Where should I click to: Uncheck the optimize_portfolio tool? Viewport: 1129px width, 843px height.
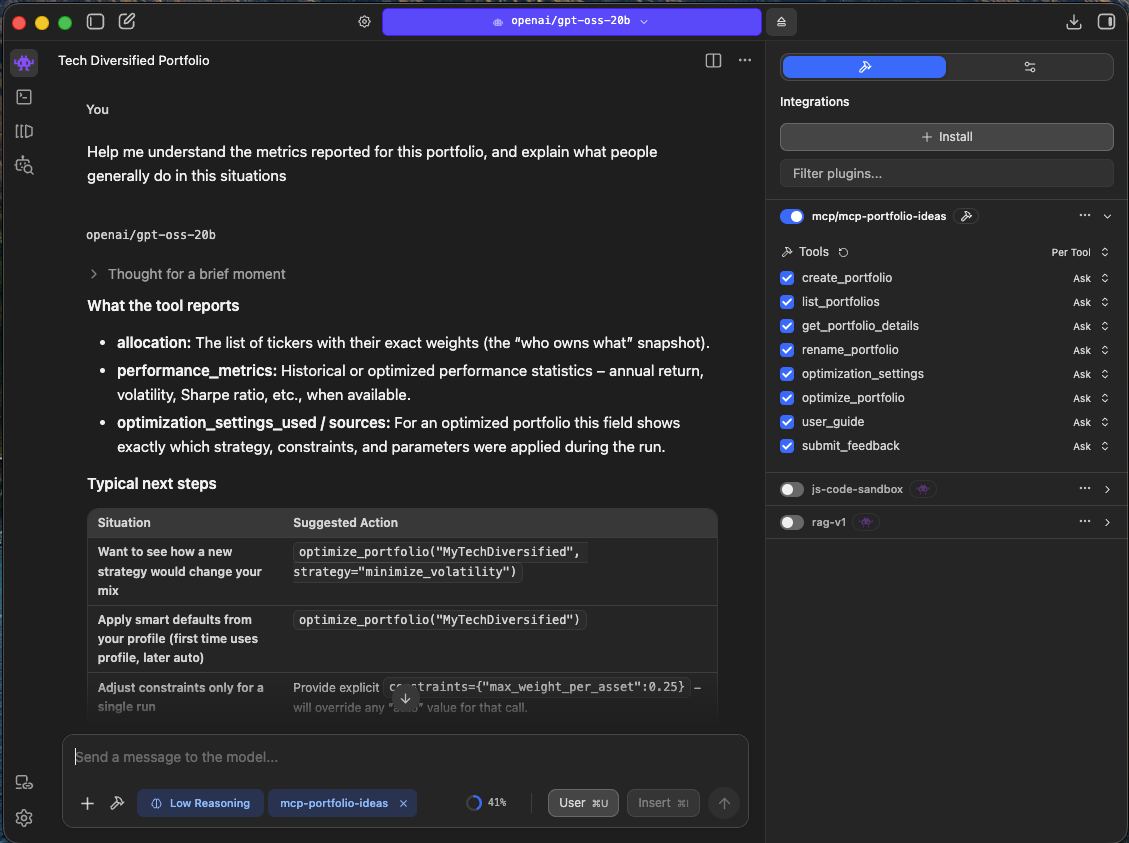[787, 398]
